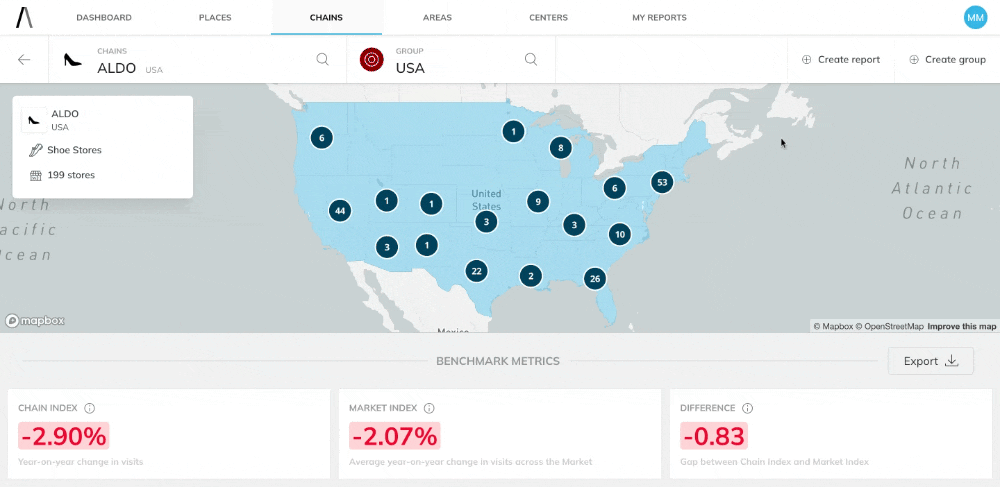1000x487 pixels.
Task: Click the Market Index info icon
Action: (x=429, y=408)
